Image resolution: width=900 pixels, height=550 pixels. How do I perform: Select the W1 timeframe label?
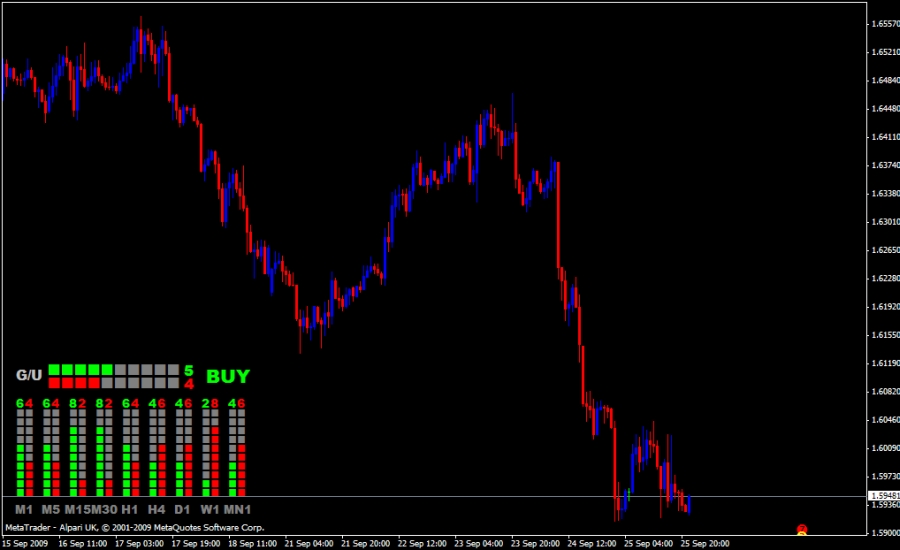click(x=209, y=508)
